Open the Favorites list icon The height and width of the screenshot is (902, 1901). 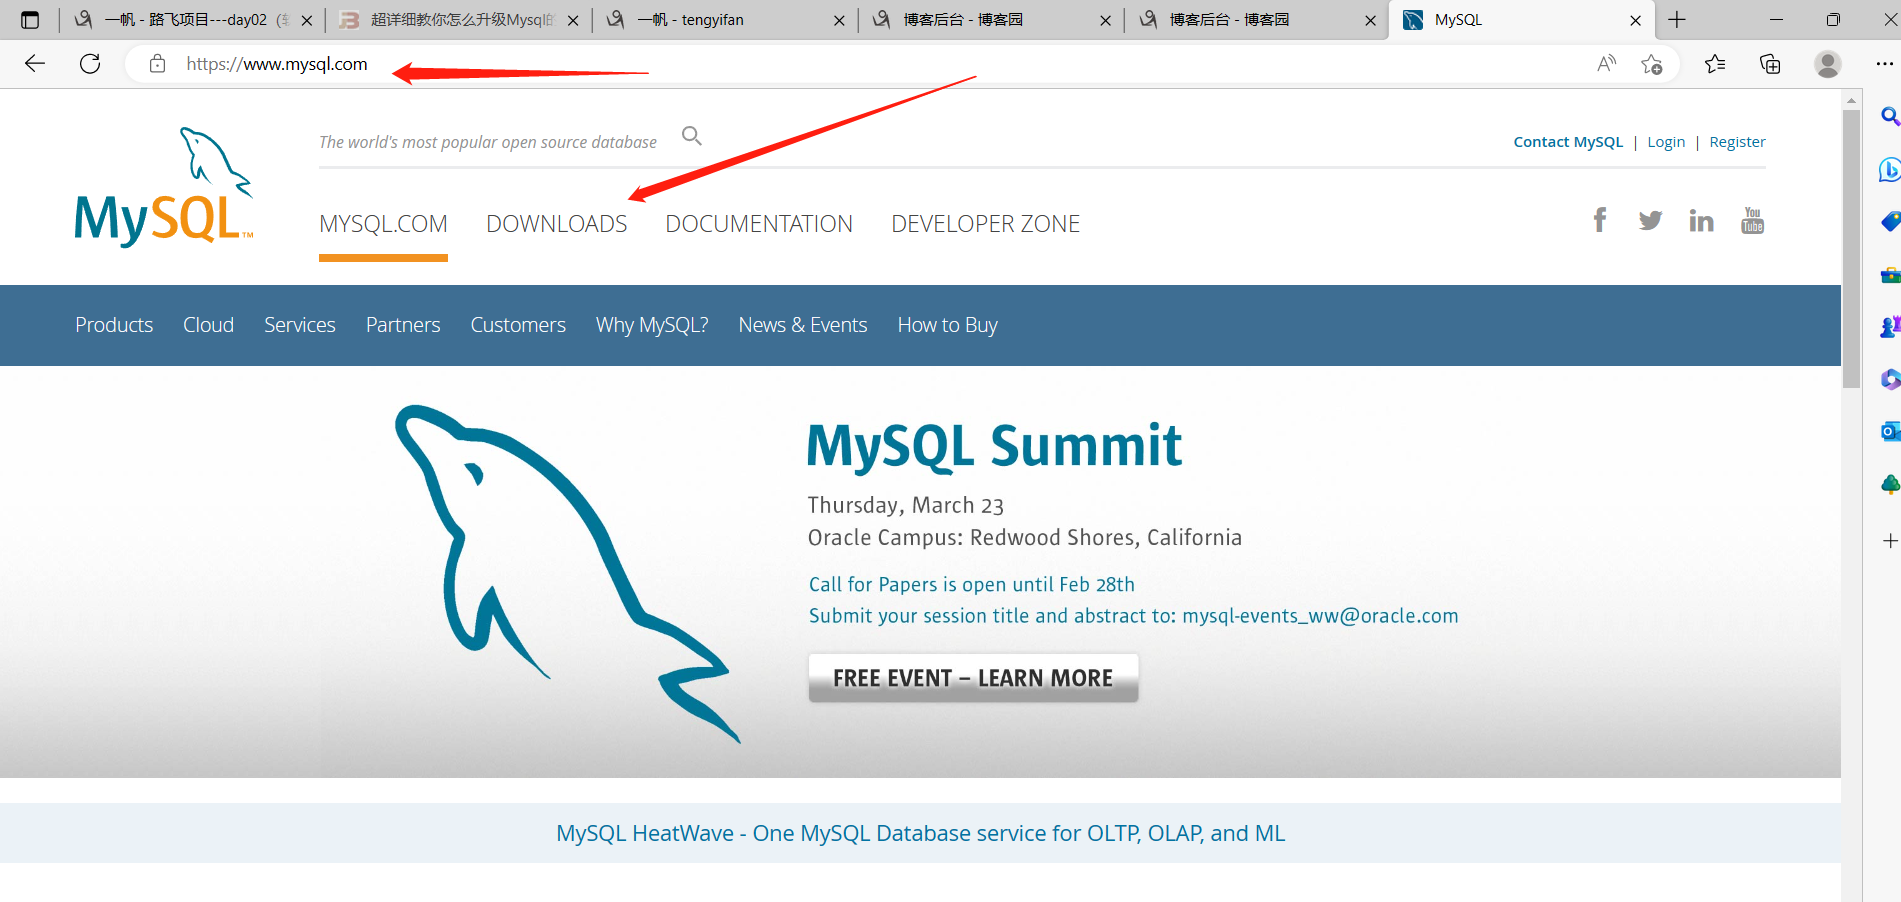tap(1715, 64)
